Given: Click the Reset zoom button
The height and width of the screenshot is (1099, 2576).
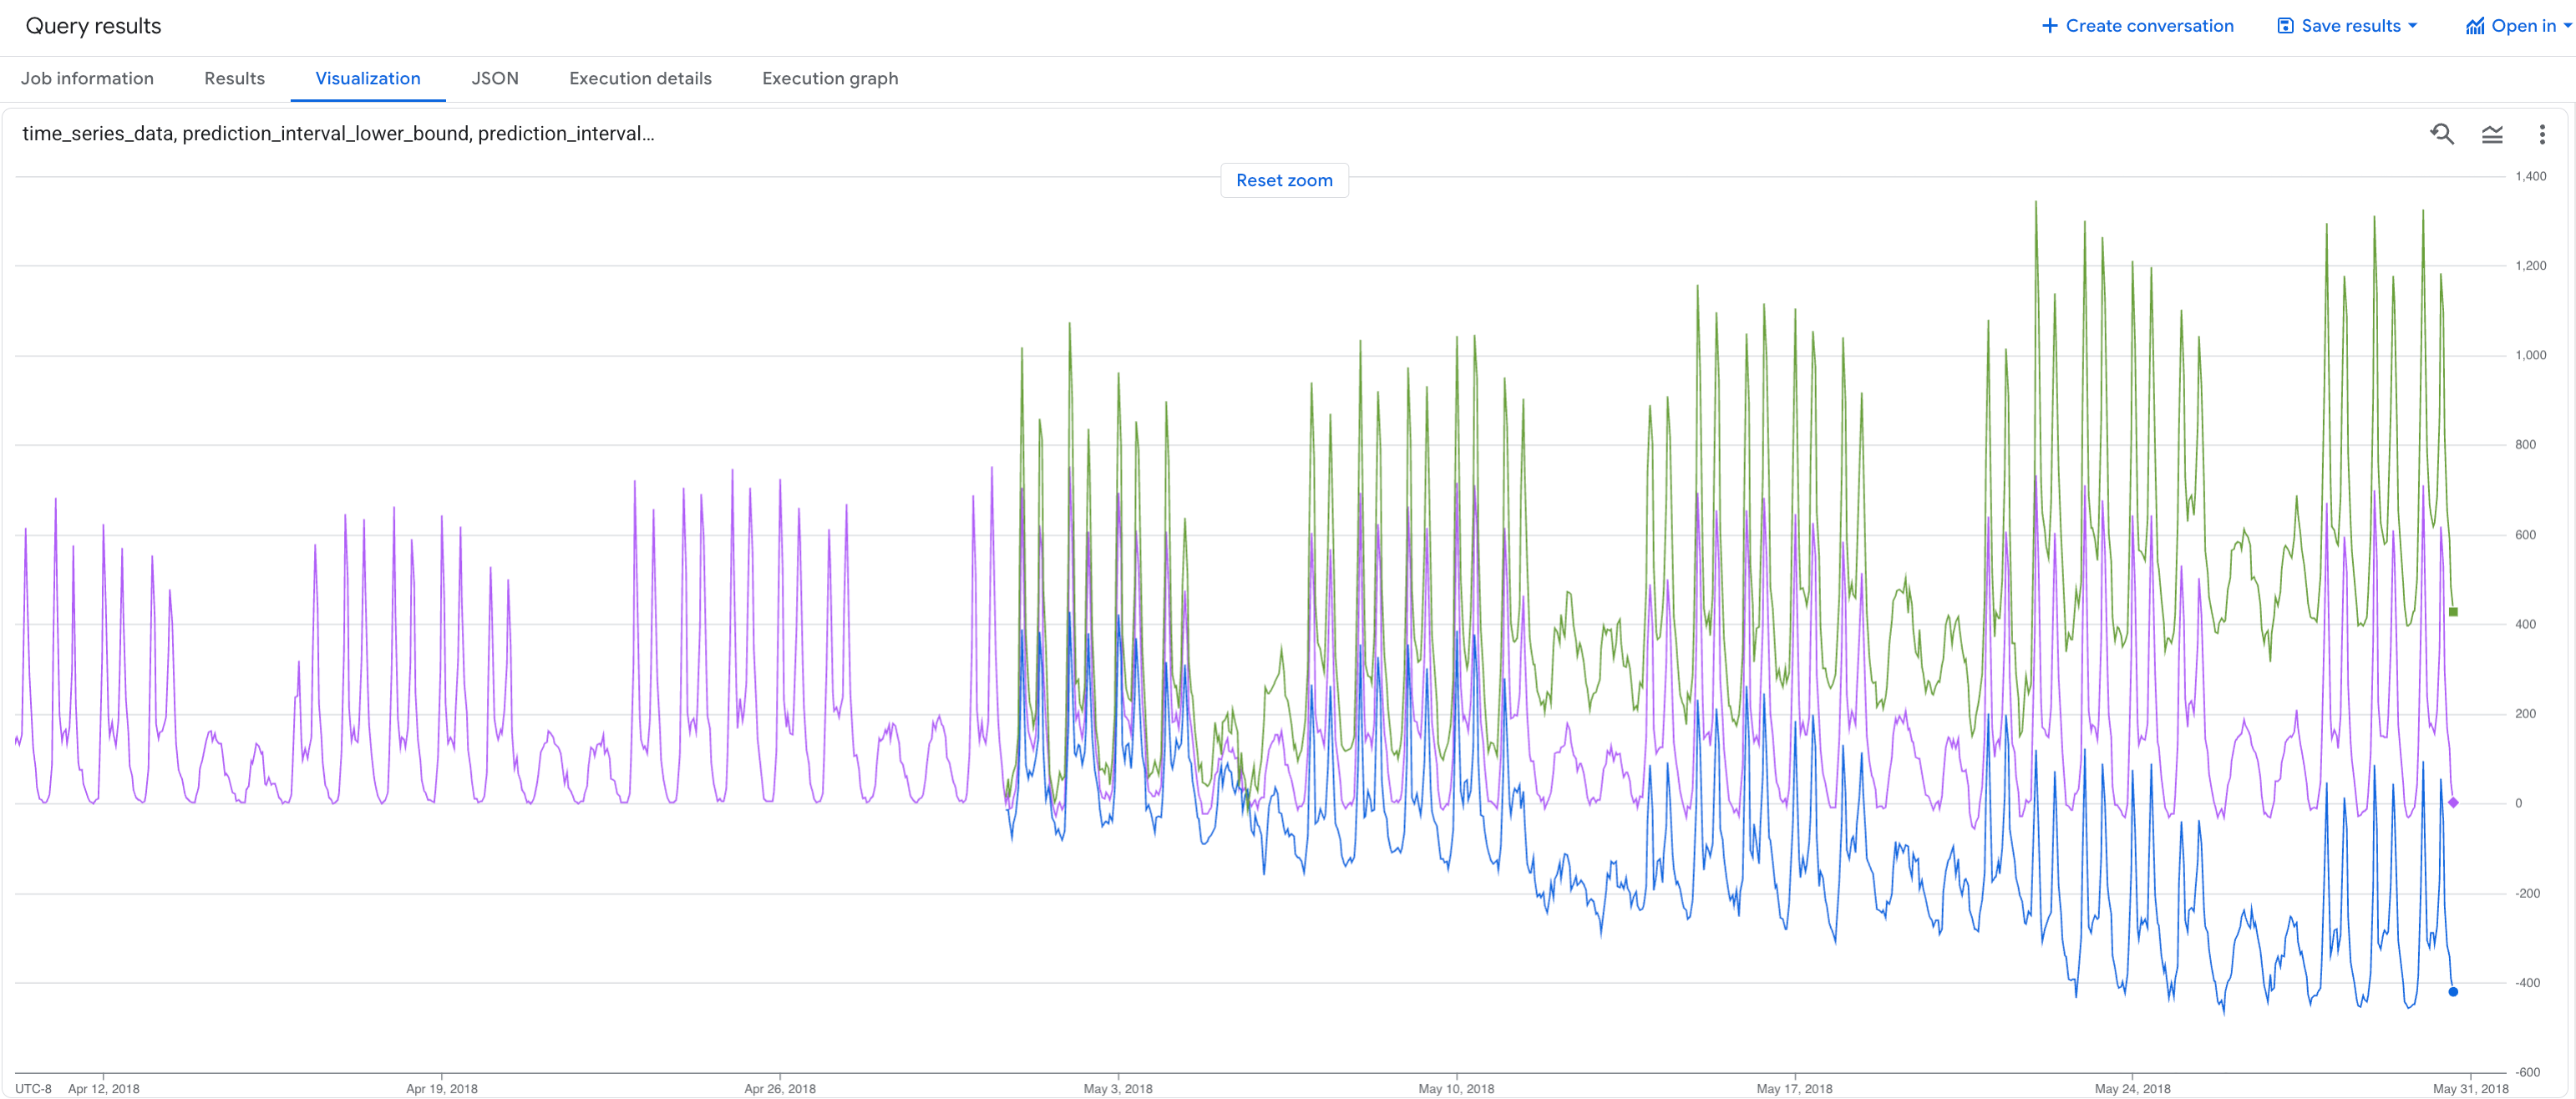Looking at the screenshot, I should click(1284, 180).
